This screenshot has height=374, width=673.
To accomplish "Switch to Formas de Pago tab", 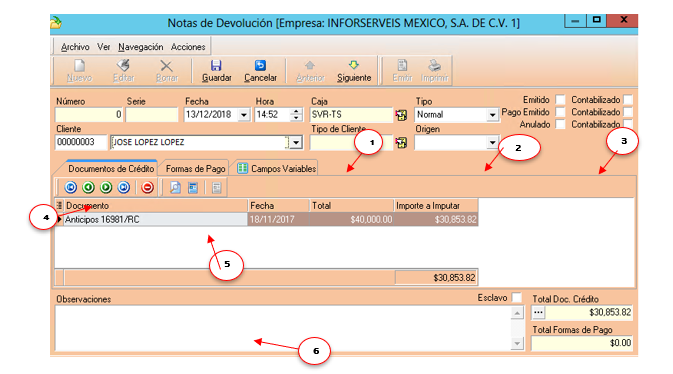I will pyautogui.click(x=195, y=169).
